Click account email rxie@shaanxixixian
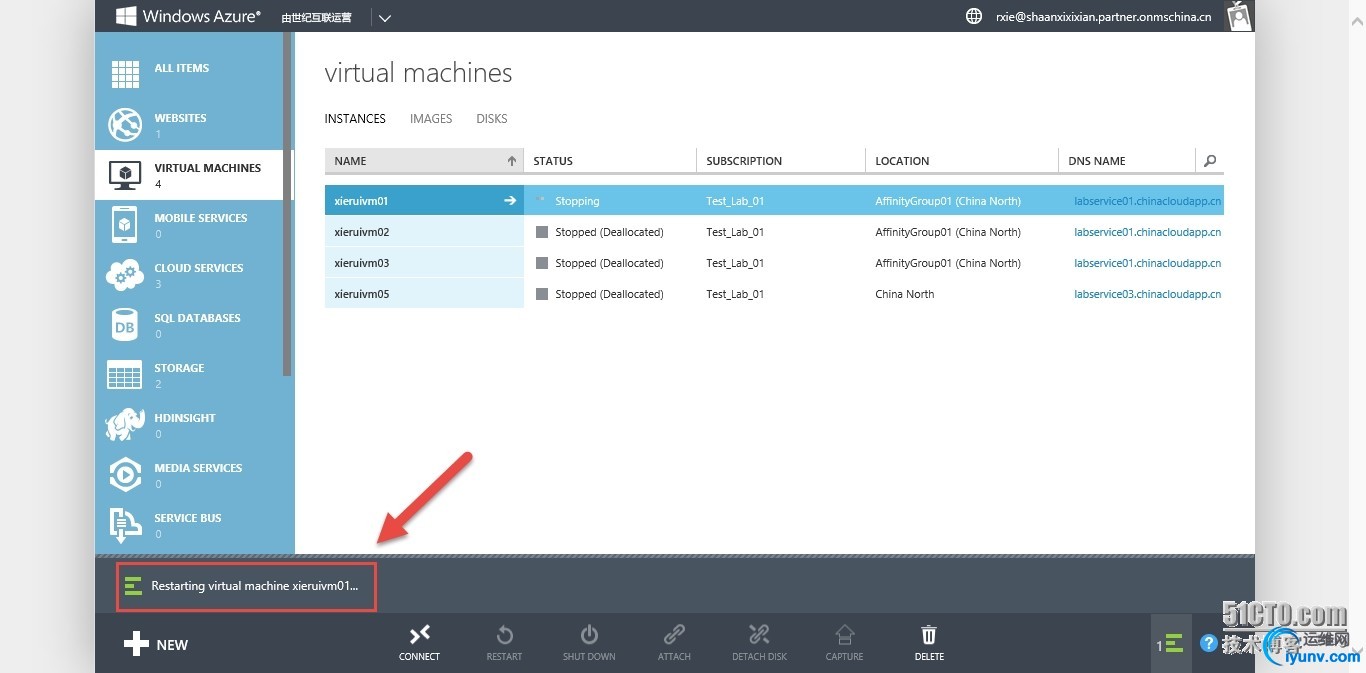Image resolution: width=1366 pixels, height=673 pixels. [x=1104, y=17]
